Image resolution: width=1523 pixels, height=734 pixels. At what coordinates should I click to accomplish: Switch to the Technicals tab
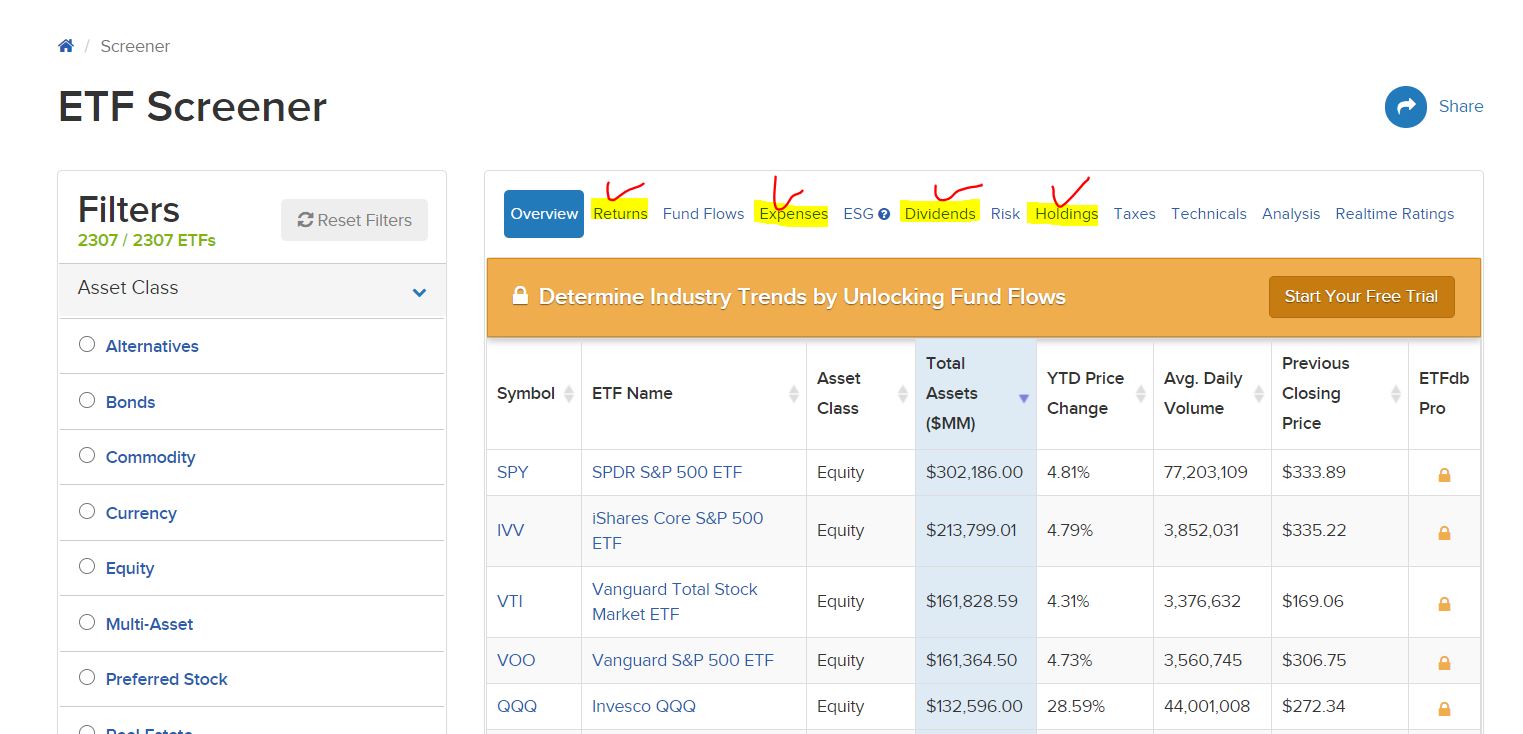[1208, 214]
